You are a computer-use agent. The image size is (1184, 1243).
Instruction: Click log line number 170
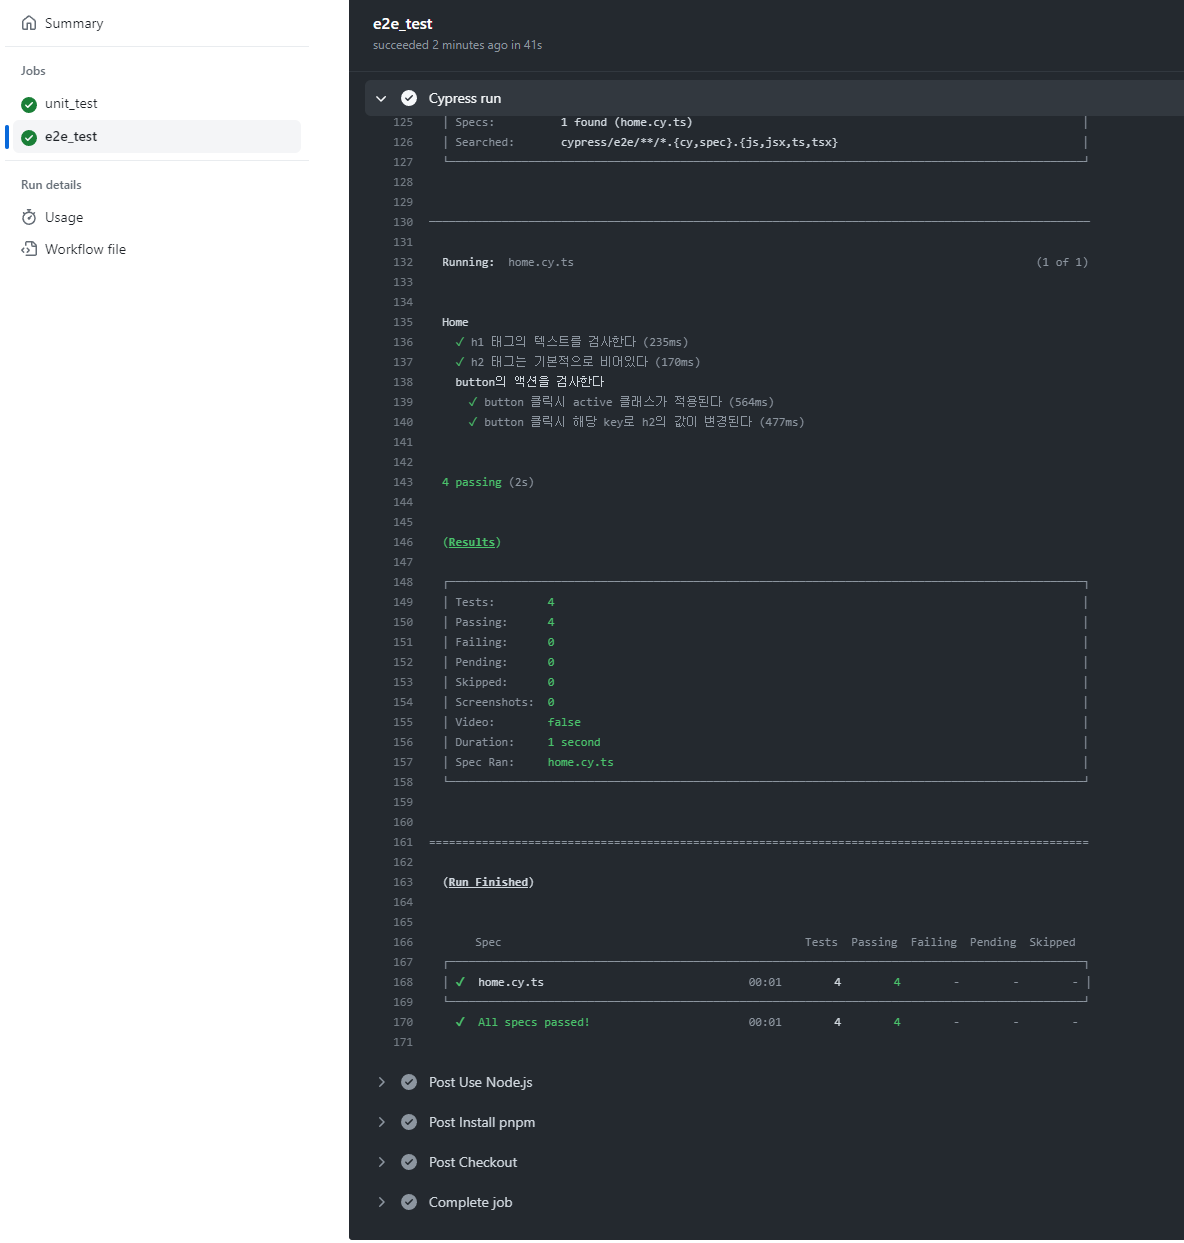403,1022
